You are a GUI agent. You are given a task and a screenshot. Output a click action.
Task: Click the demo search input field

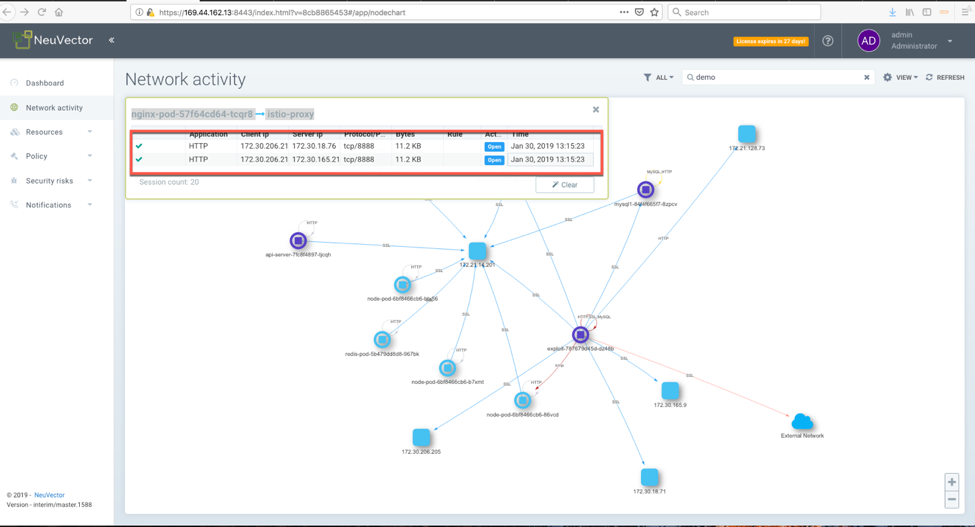[775, 77]
